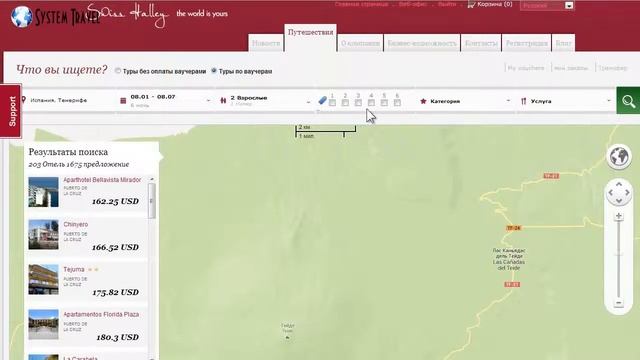This screenshot has height=360, width=640.
Task: Click the Aparthotel Bellavista Mirador thumbnail
Action: point(43,192)
